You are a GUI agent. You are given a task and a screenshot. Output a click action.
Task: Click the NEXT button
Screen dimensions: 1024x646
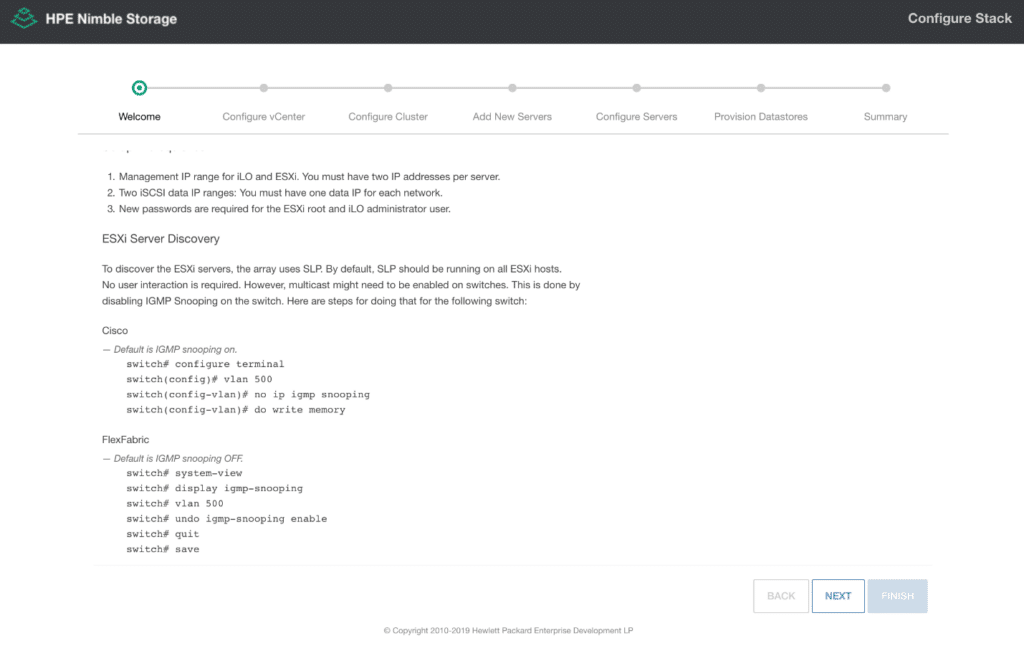[x=838, y=596]
